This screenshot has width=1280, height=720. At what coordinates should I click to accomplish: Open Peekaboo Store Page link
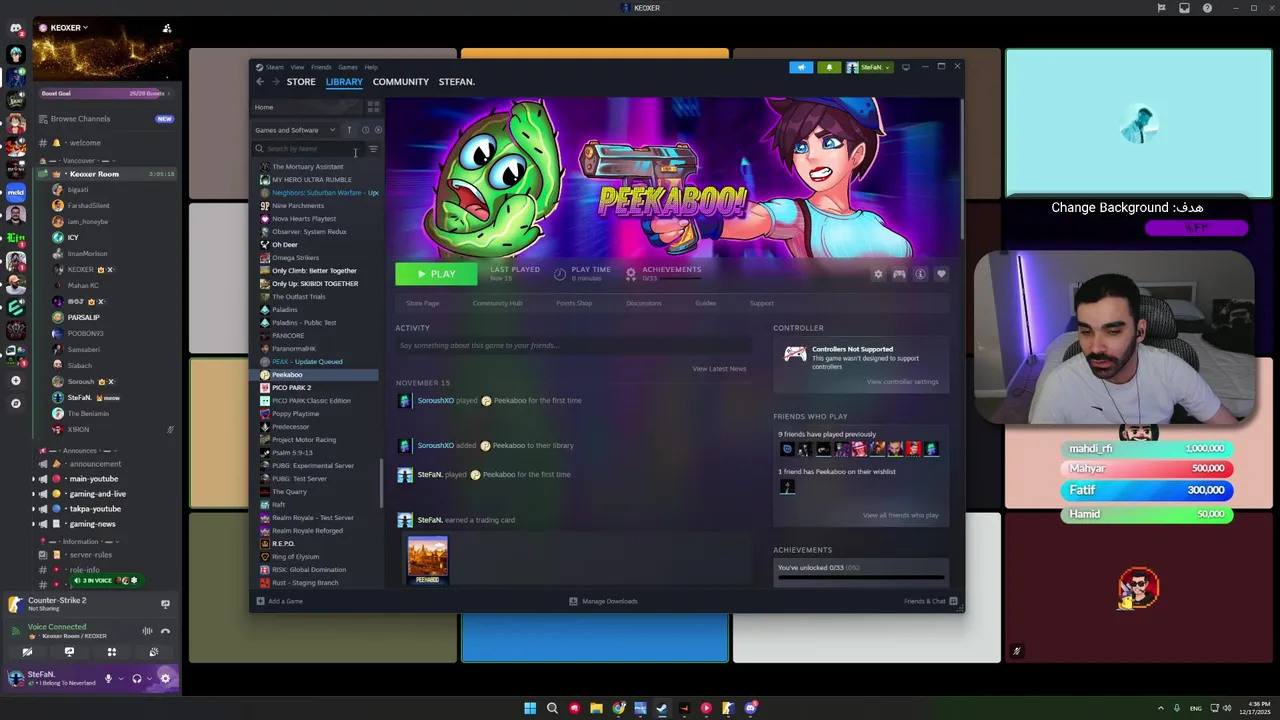423,303
